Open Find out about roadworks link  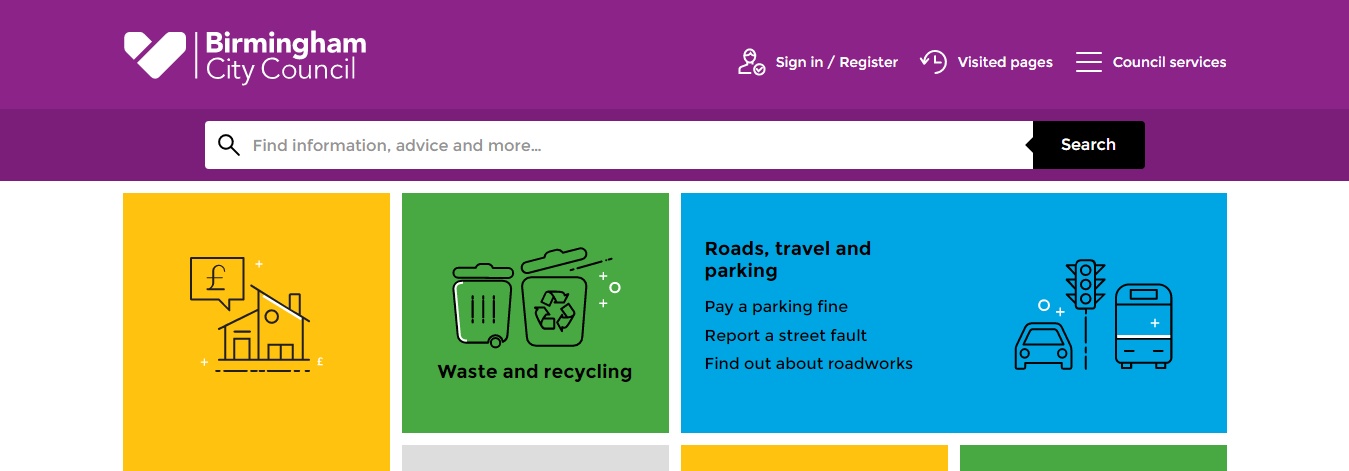(809, 364)
